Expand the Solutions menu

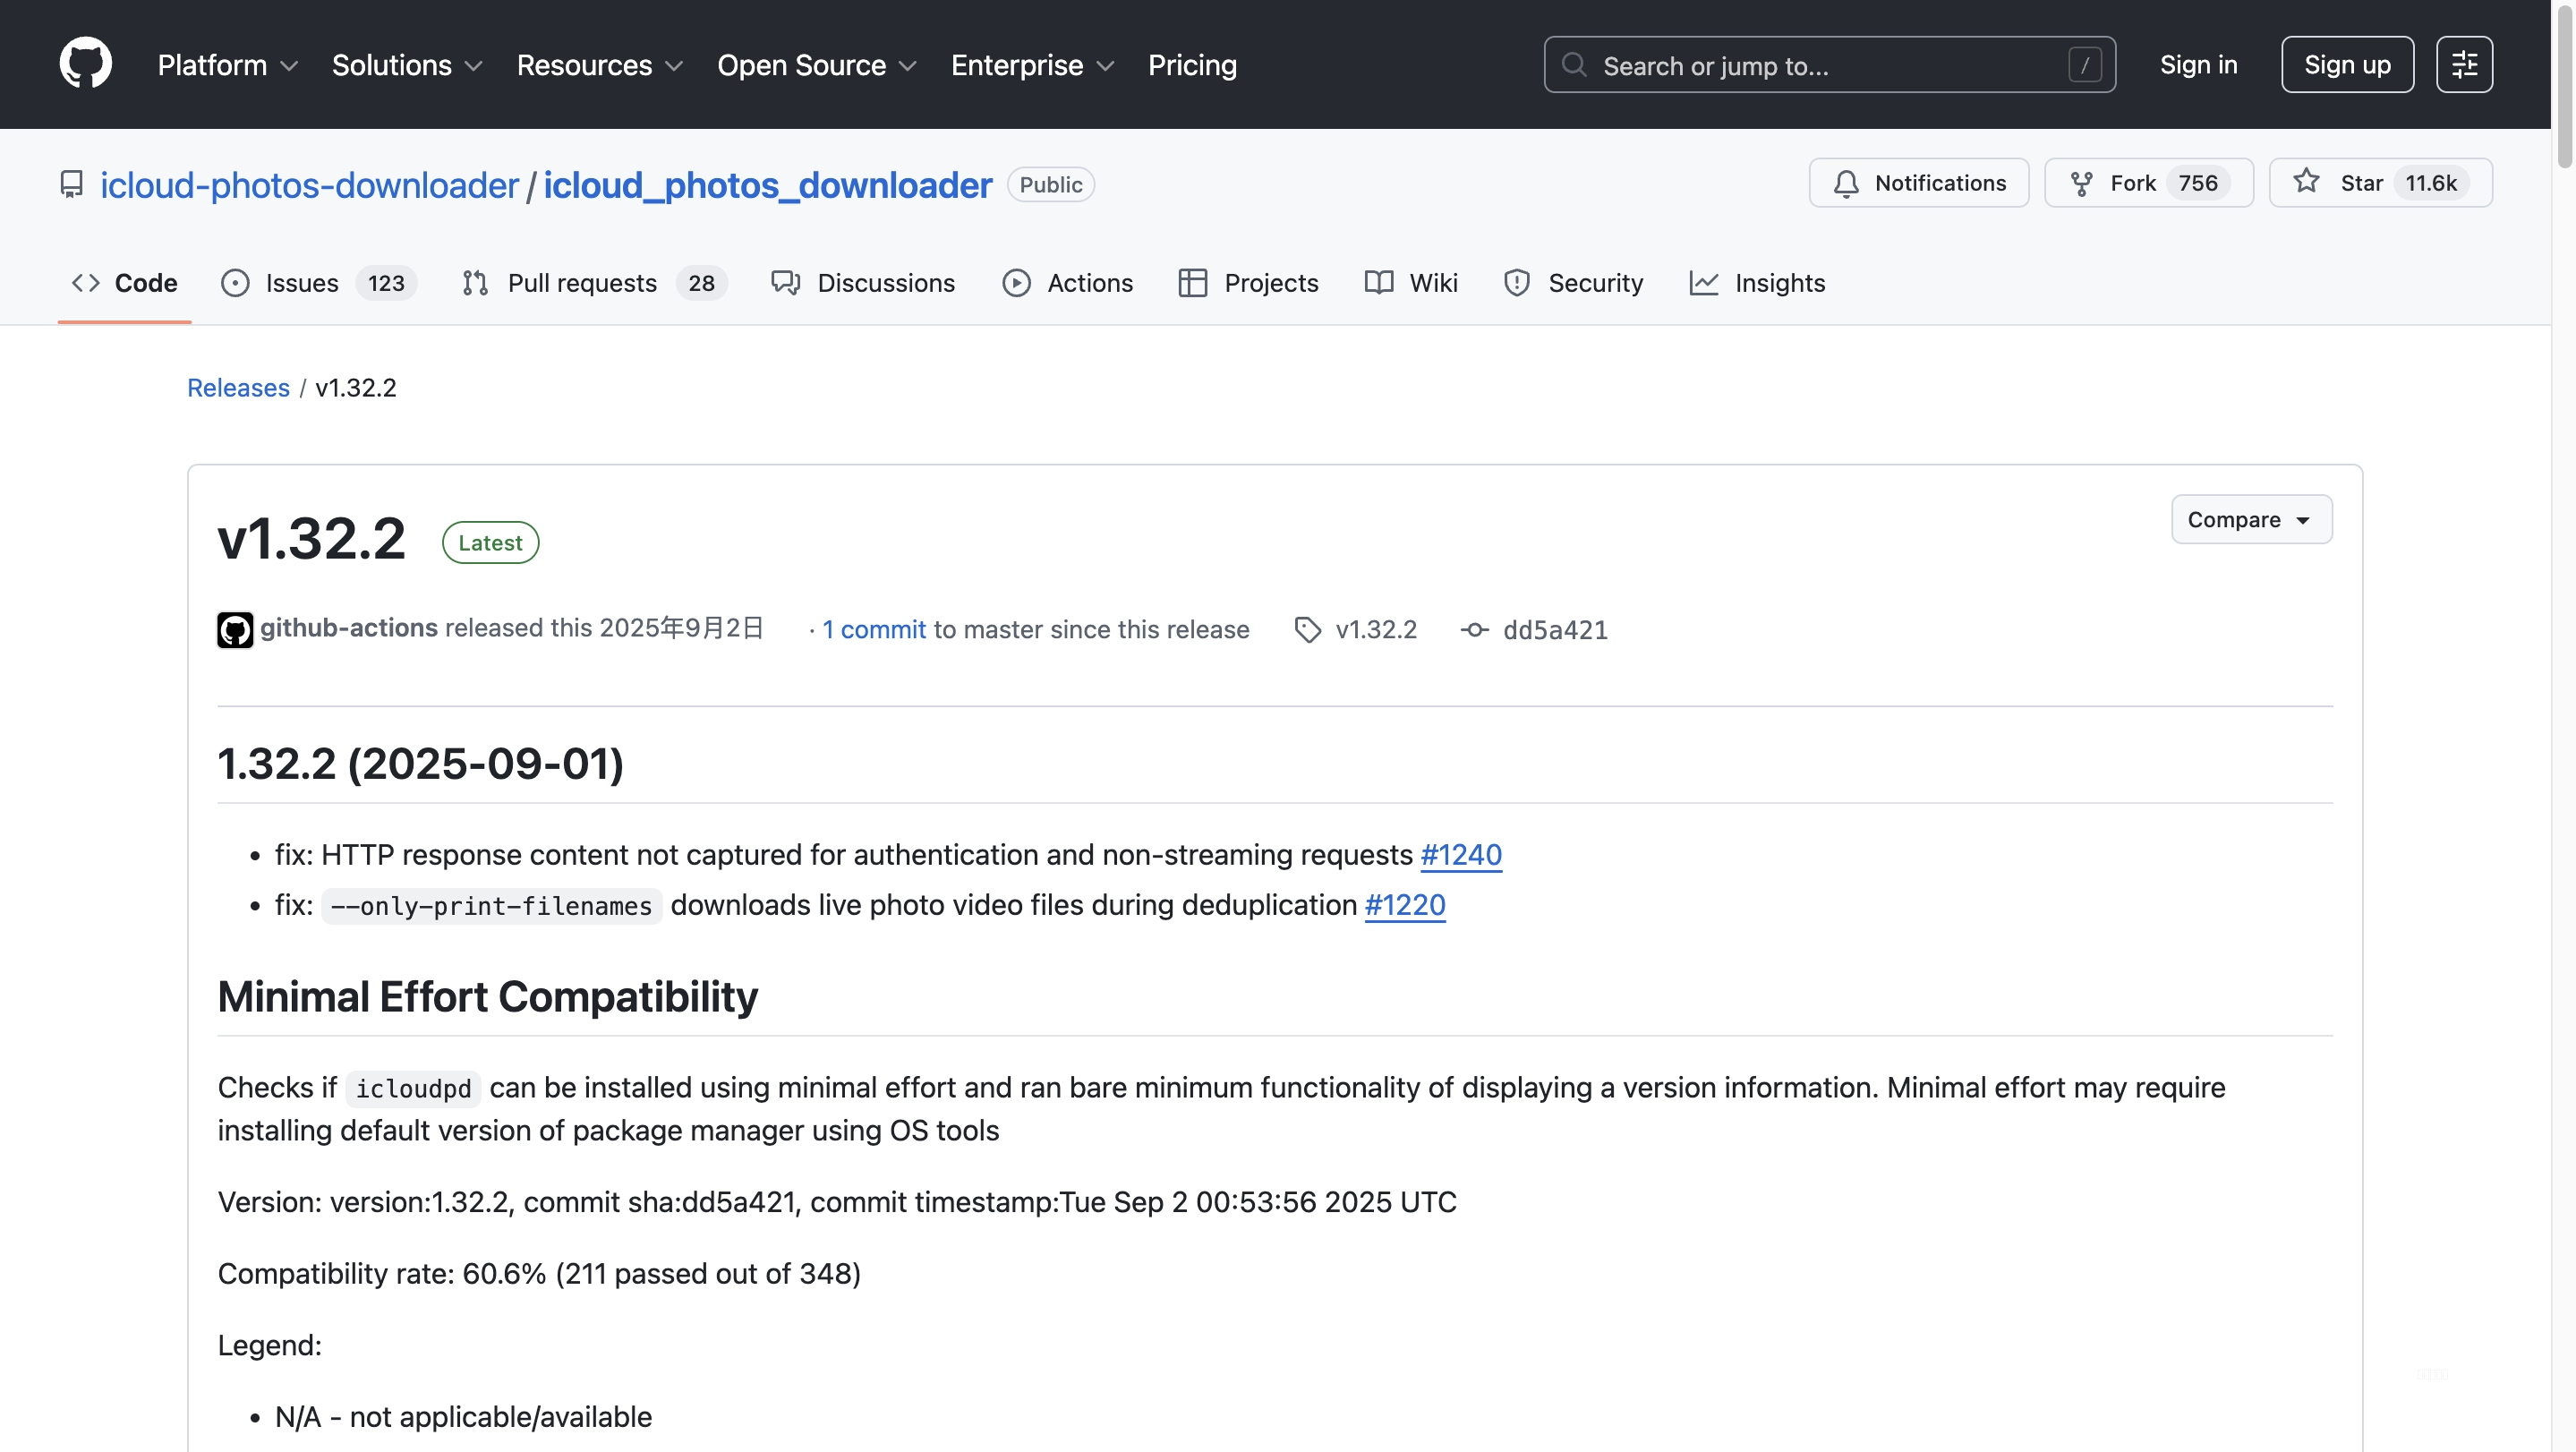407,65
